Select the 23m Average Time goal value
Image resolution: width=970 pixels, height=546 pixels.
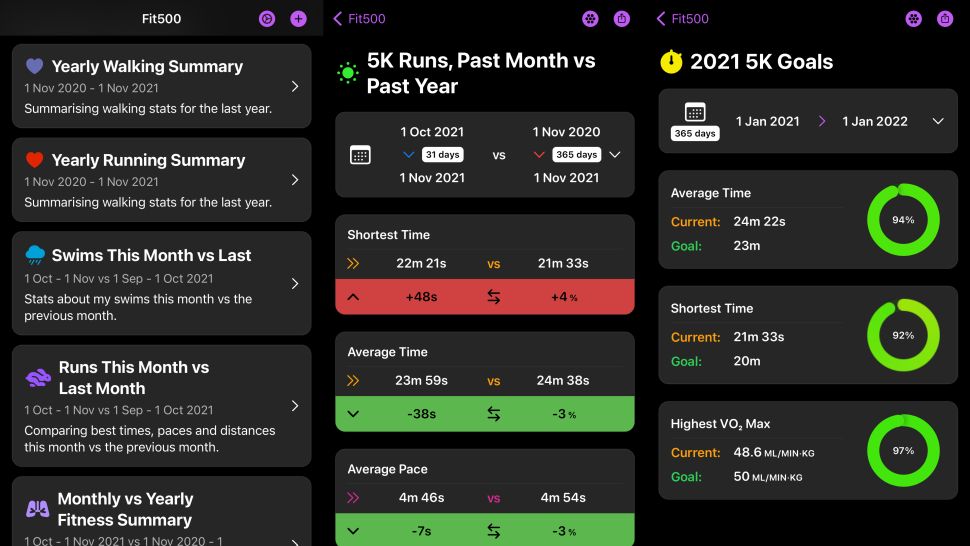[747, 245]
